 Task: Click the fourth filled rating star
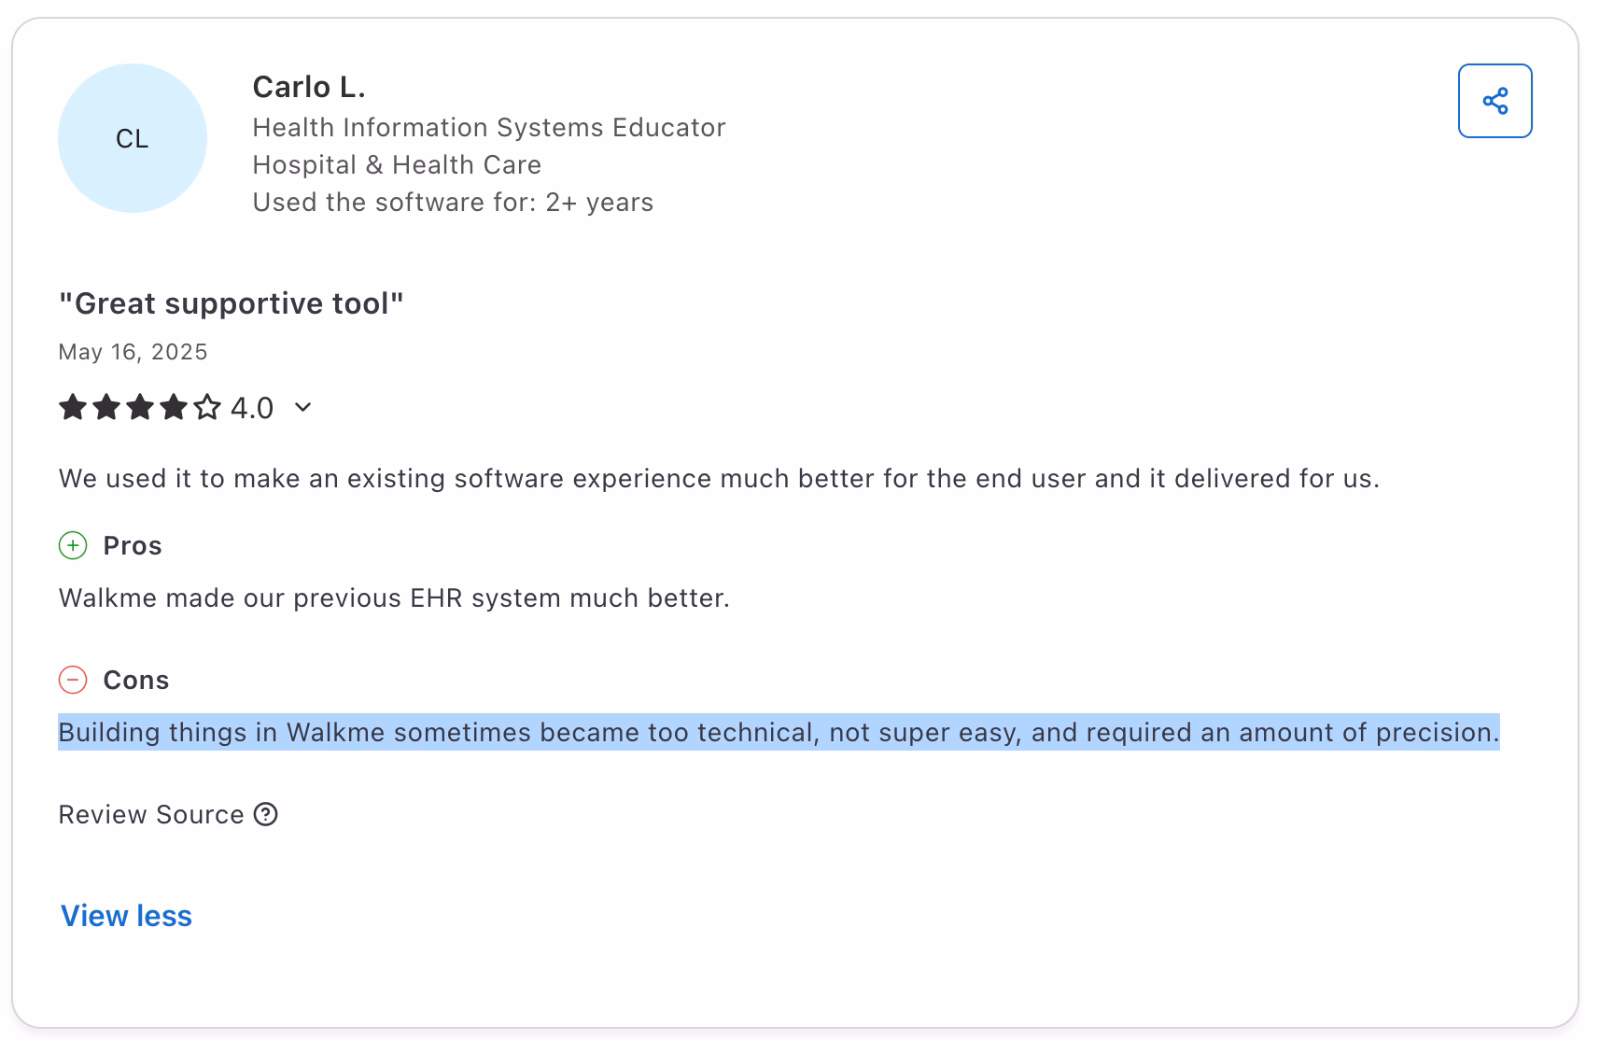point(172,407)
